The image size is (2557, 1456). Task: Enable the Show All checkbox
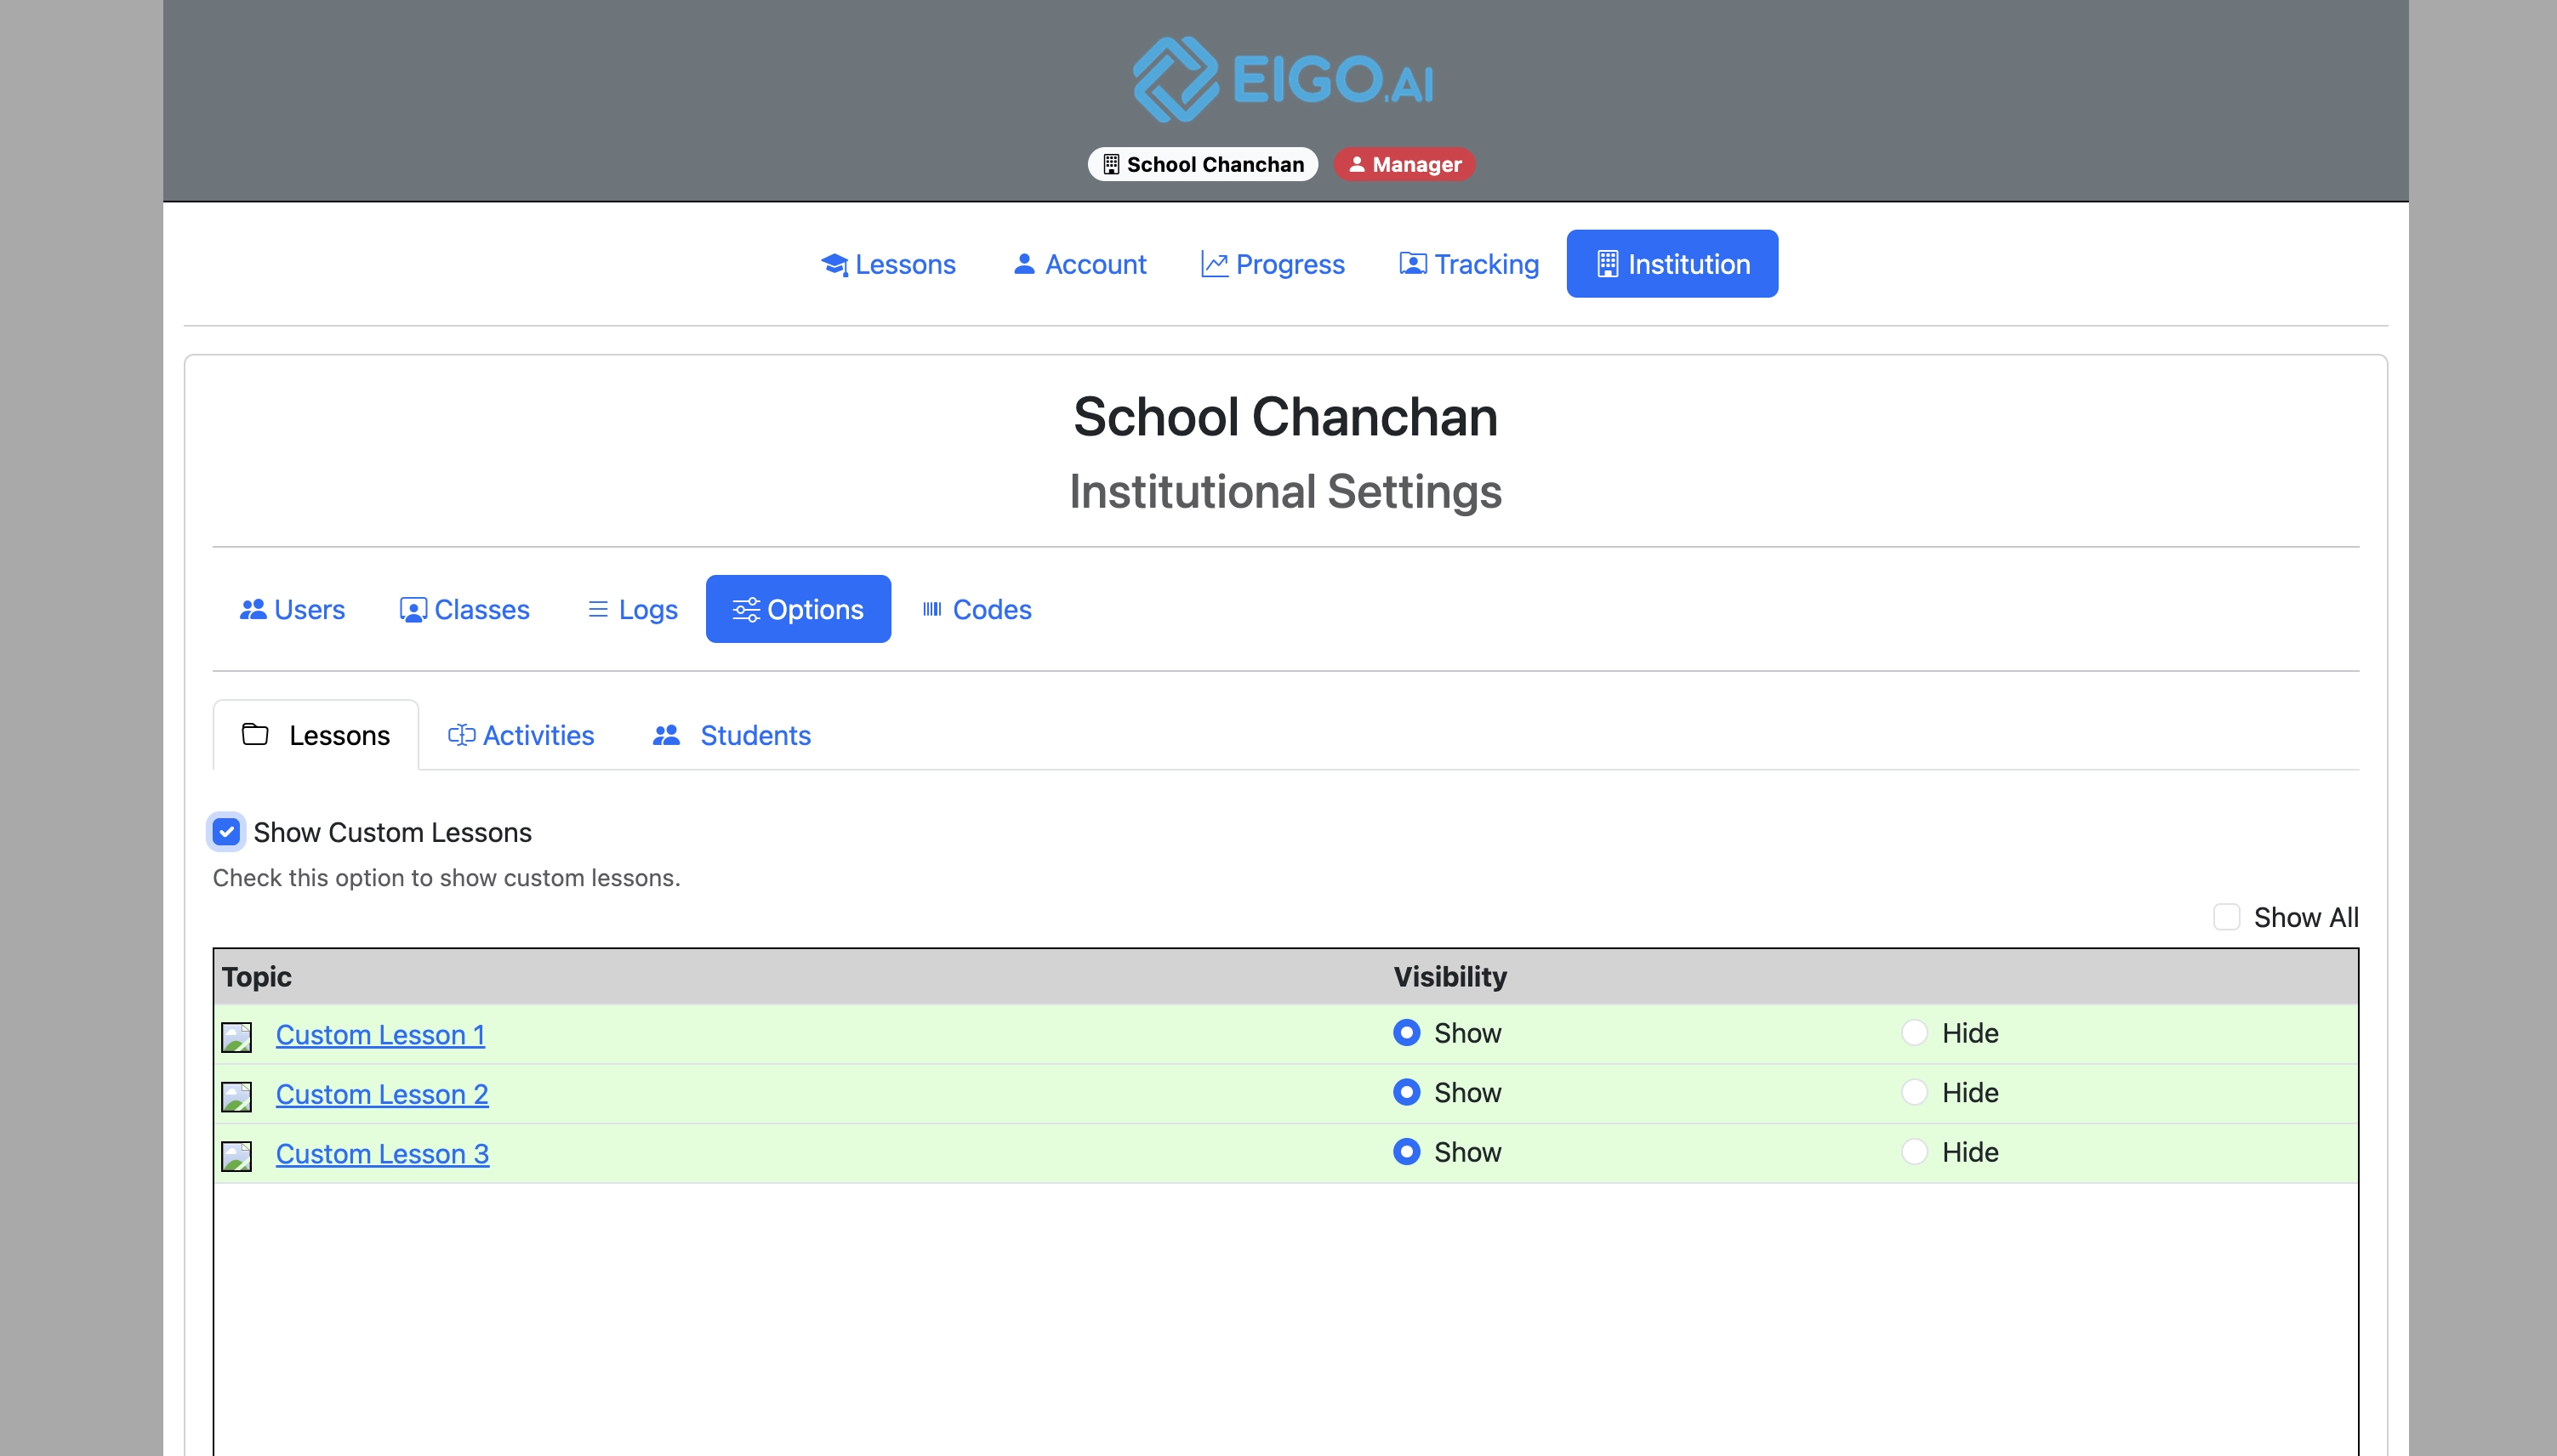[2226, 917]
